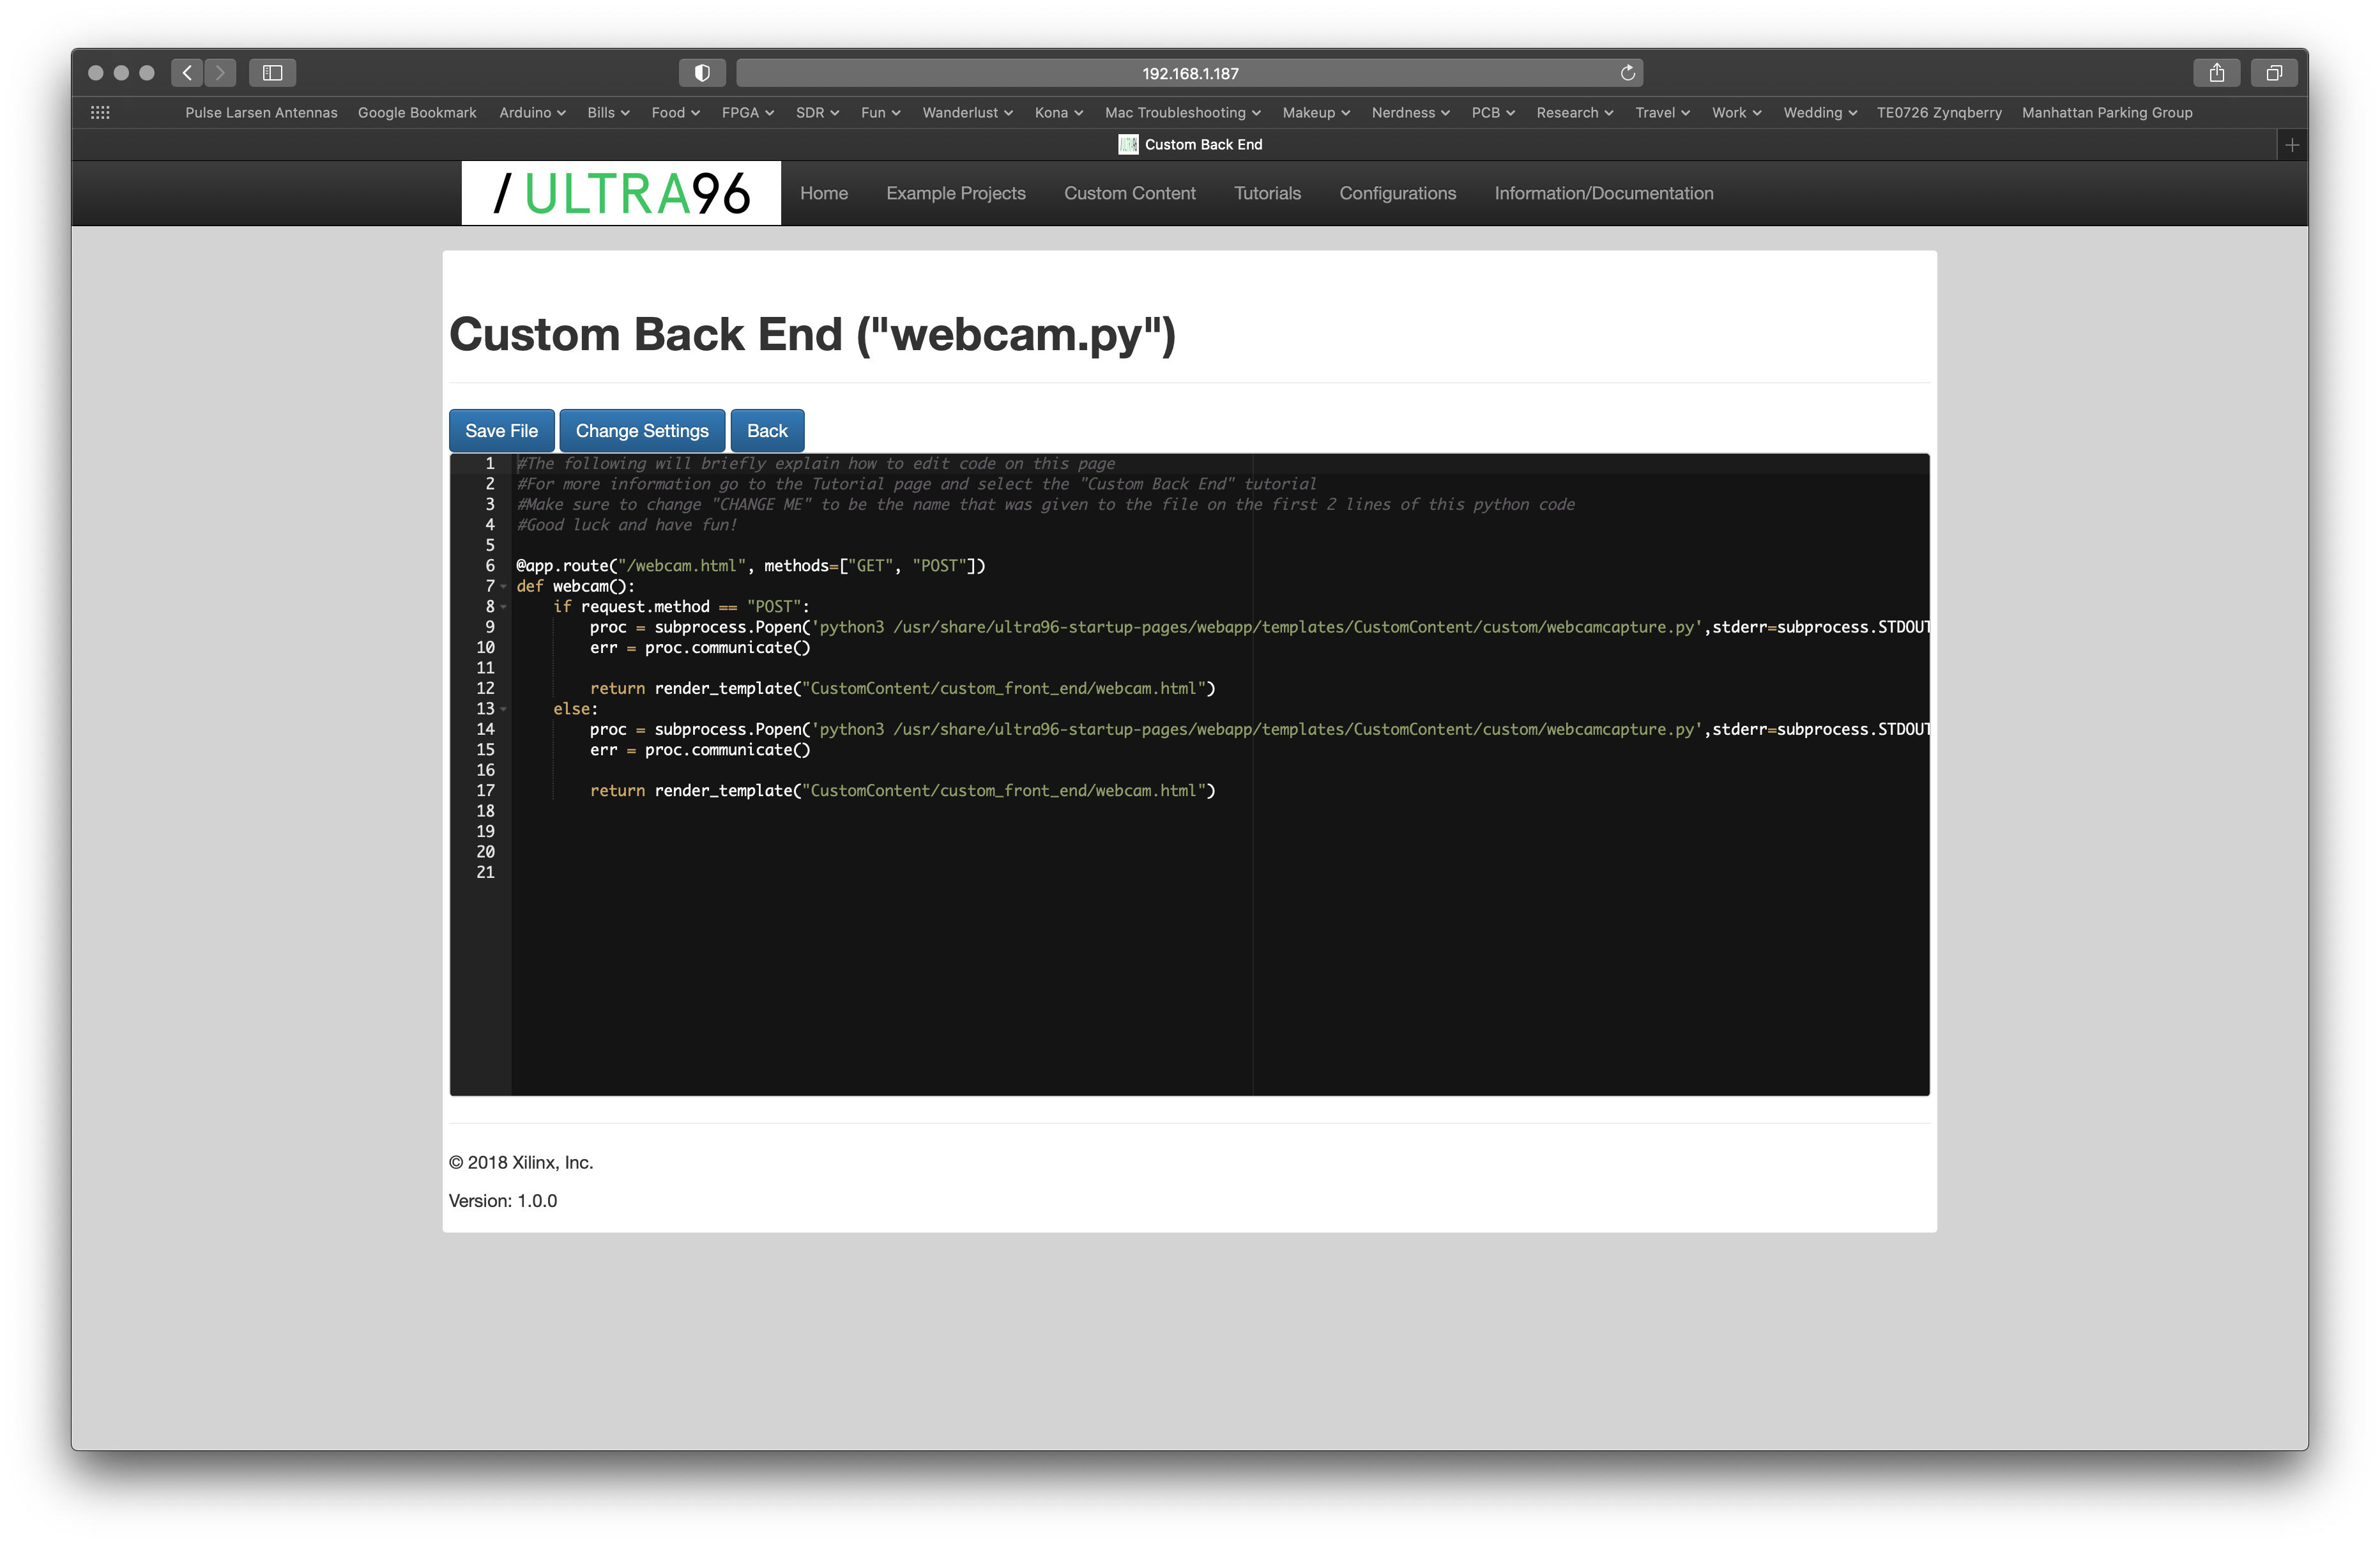The height and width of the screenshot is (1545, 2380).
Task: Expand the PCB bookmarks folder
Action: 1493,113
